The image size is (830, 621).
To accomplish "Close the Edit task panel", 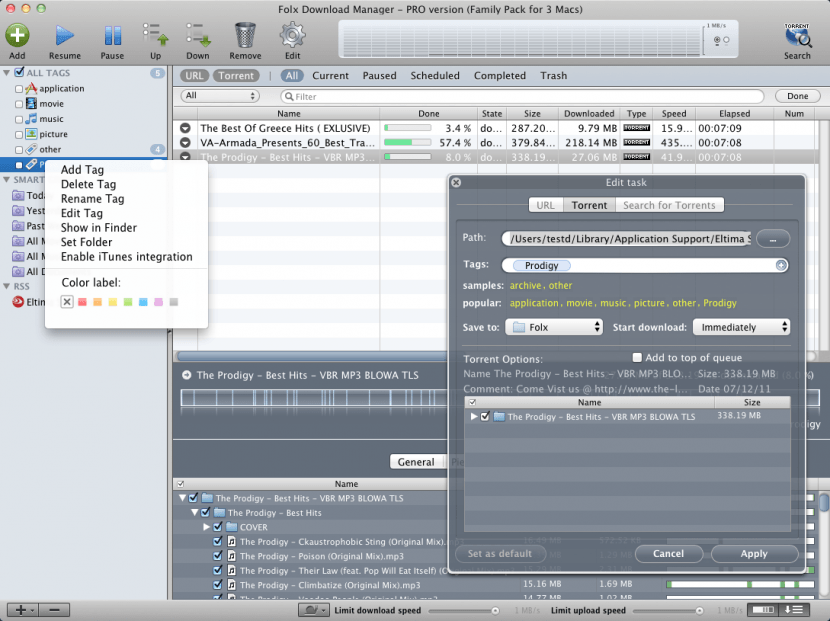I will click(456, 182).
